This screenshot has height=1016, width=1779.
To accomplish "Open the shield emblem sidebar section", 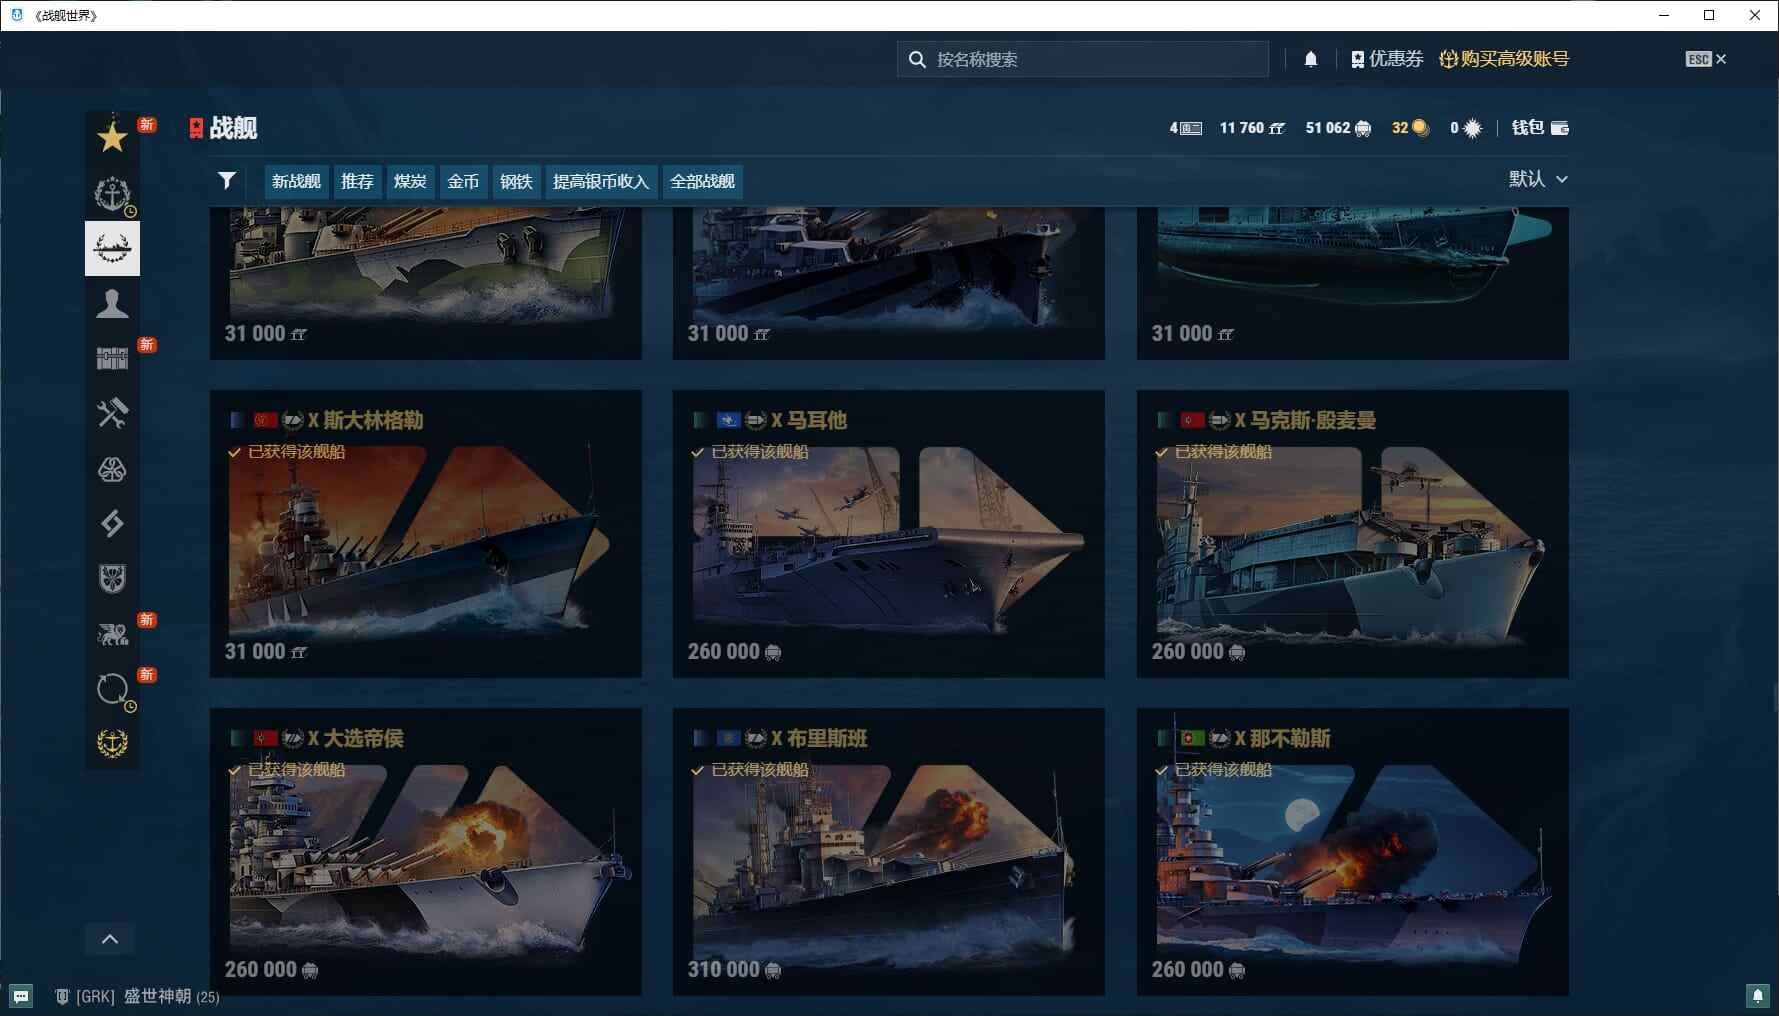I will [112, 578].
